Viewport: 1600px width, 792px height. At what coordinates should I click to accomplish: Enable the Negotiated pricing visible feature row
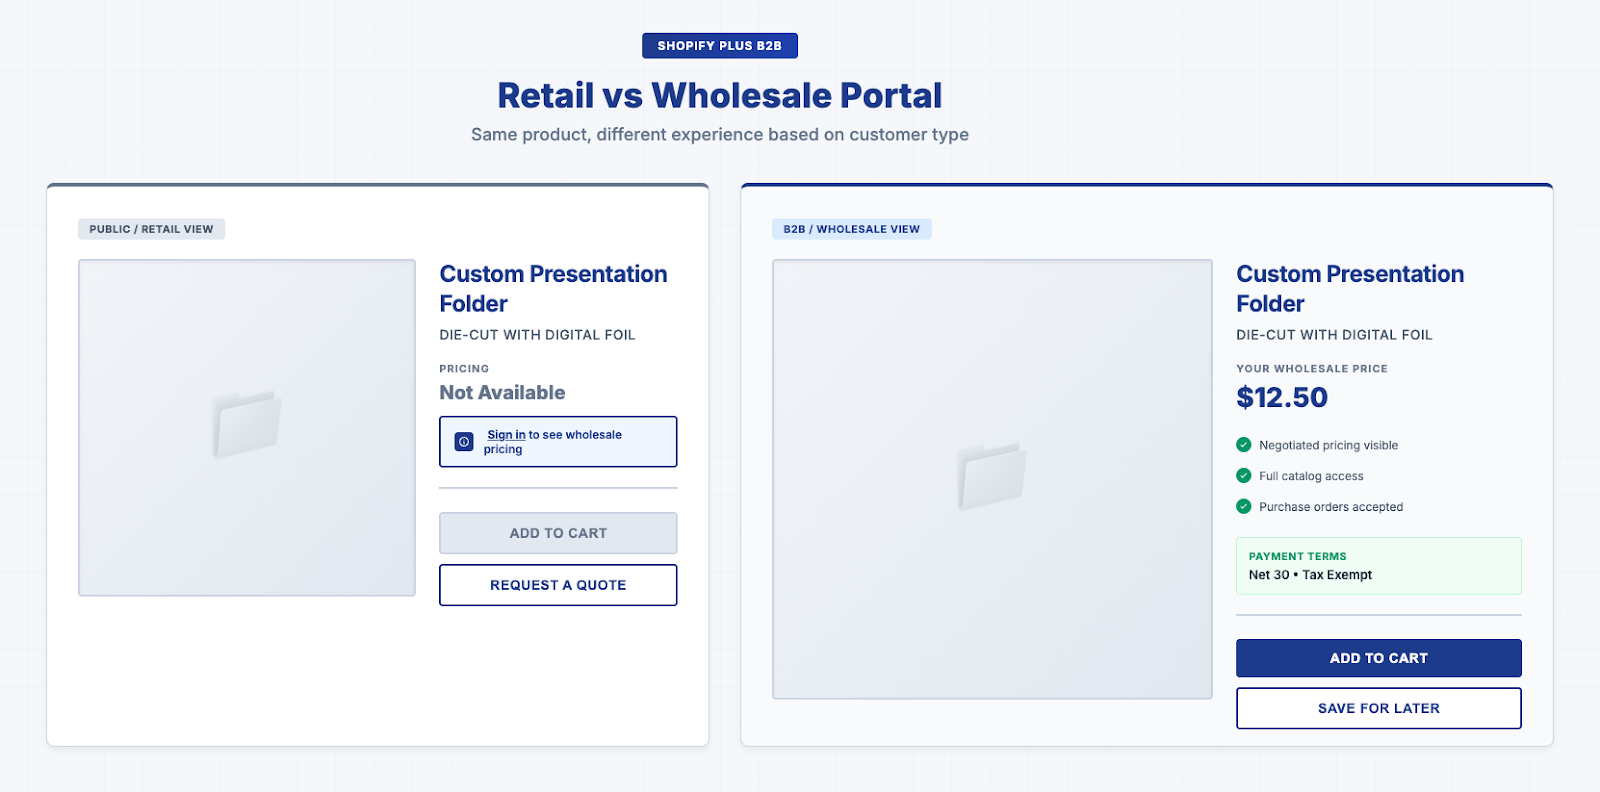pos(1320,445)
